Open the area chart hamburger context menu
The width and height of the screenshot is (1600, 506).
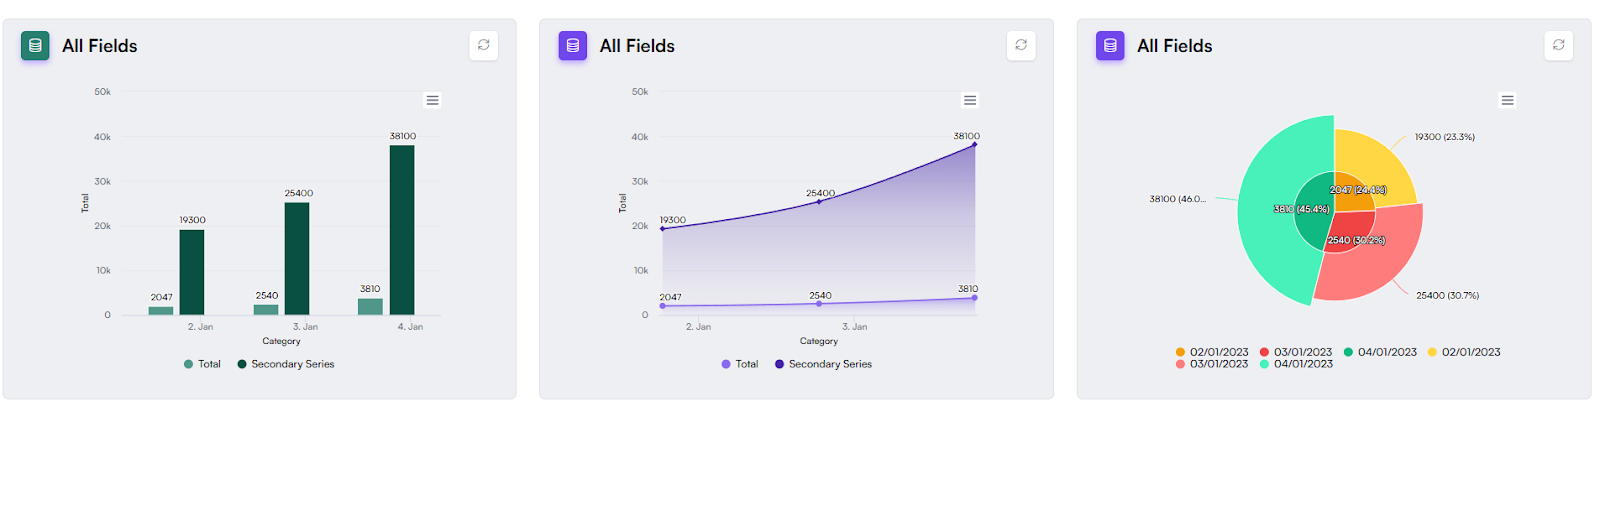(970, 100)
